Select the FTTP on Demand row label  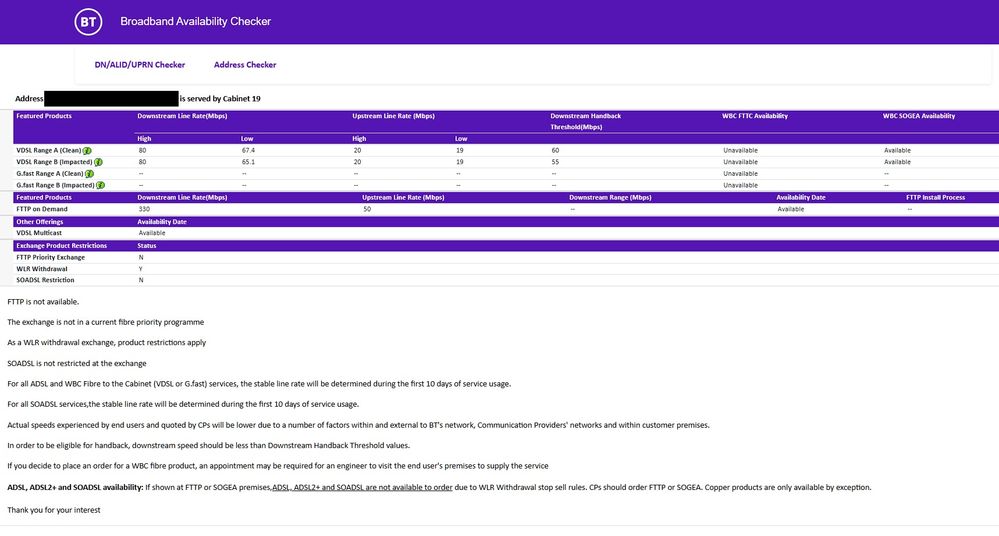pyautogui.click(x=43, y=209)
